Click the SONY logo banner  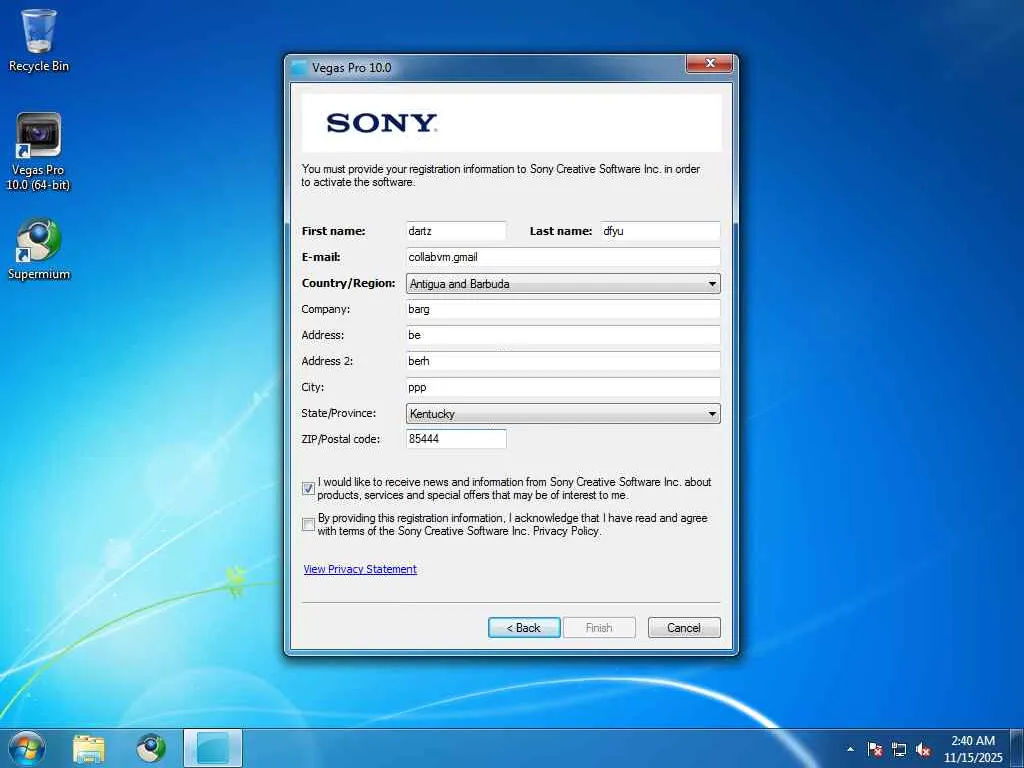pos(511,123)
